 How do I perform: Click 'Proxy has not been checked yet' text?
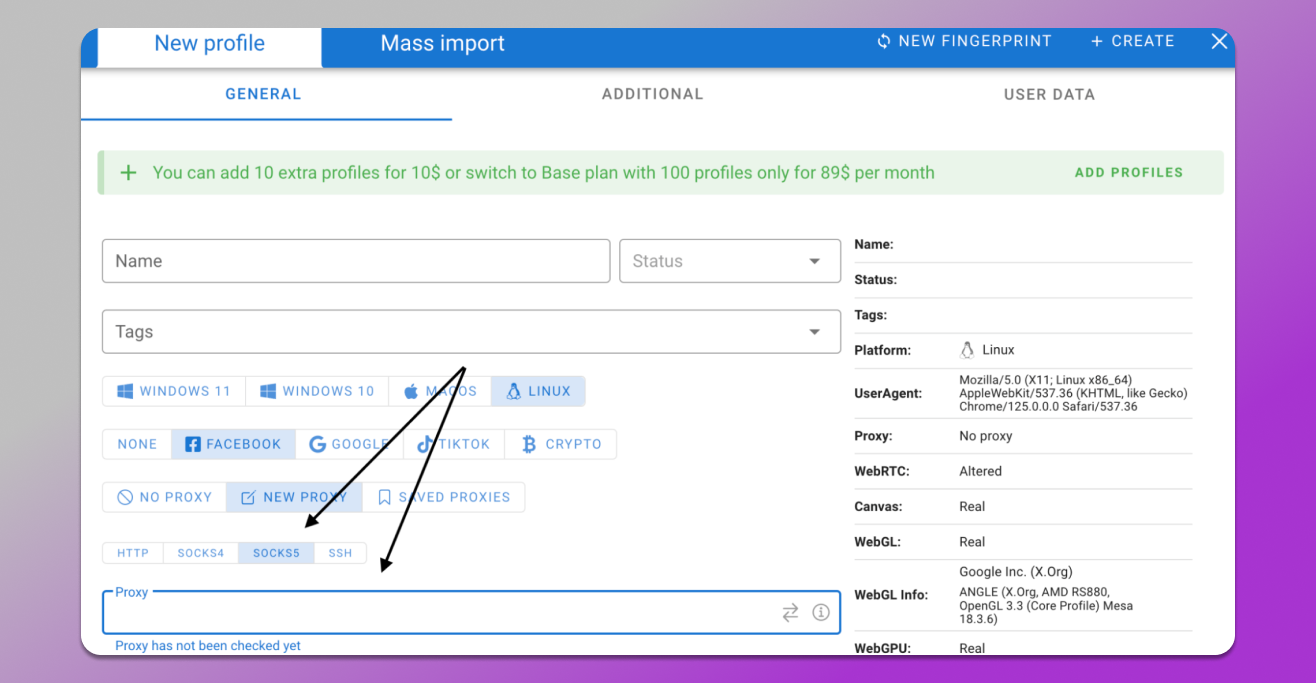point(208,646)
